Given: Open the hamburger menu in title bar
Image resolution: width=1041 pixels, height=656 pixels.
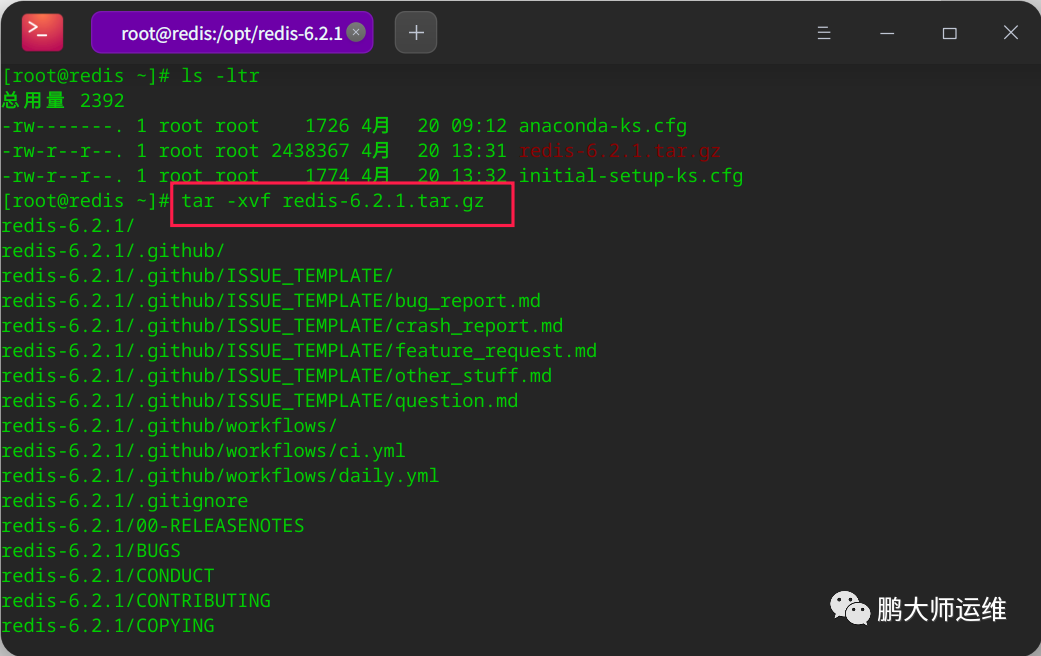Looking at the screenshot, I should click(x=823, y=33).
